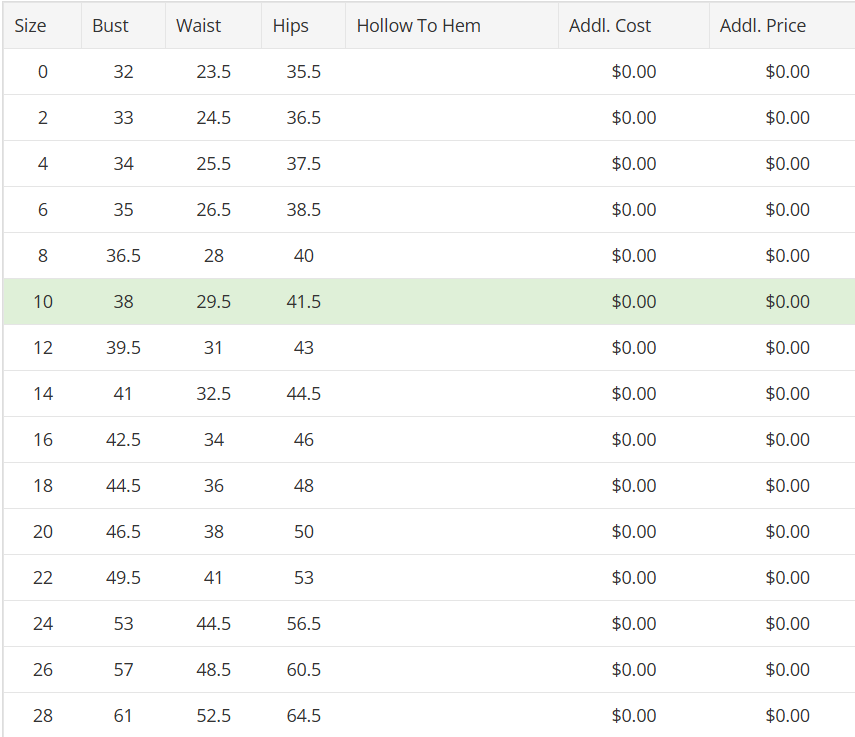Select the Size column header

(43, 26)
